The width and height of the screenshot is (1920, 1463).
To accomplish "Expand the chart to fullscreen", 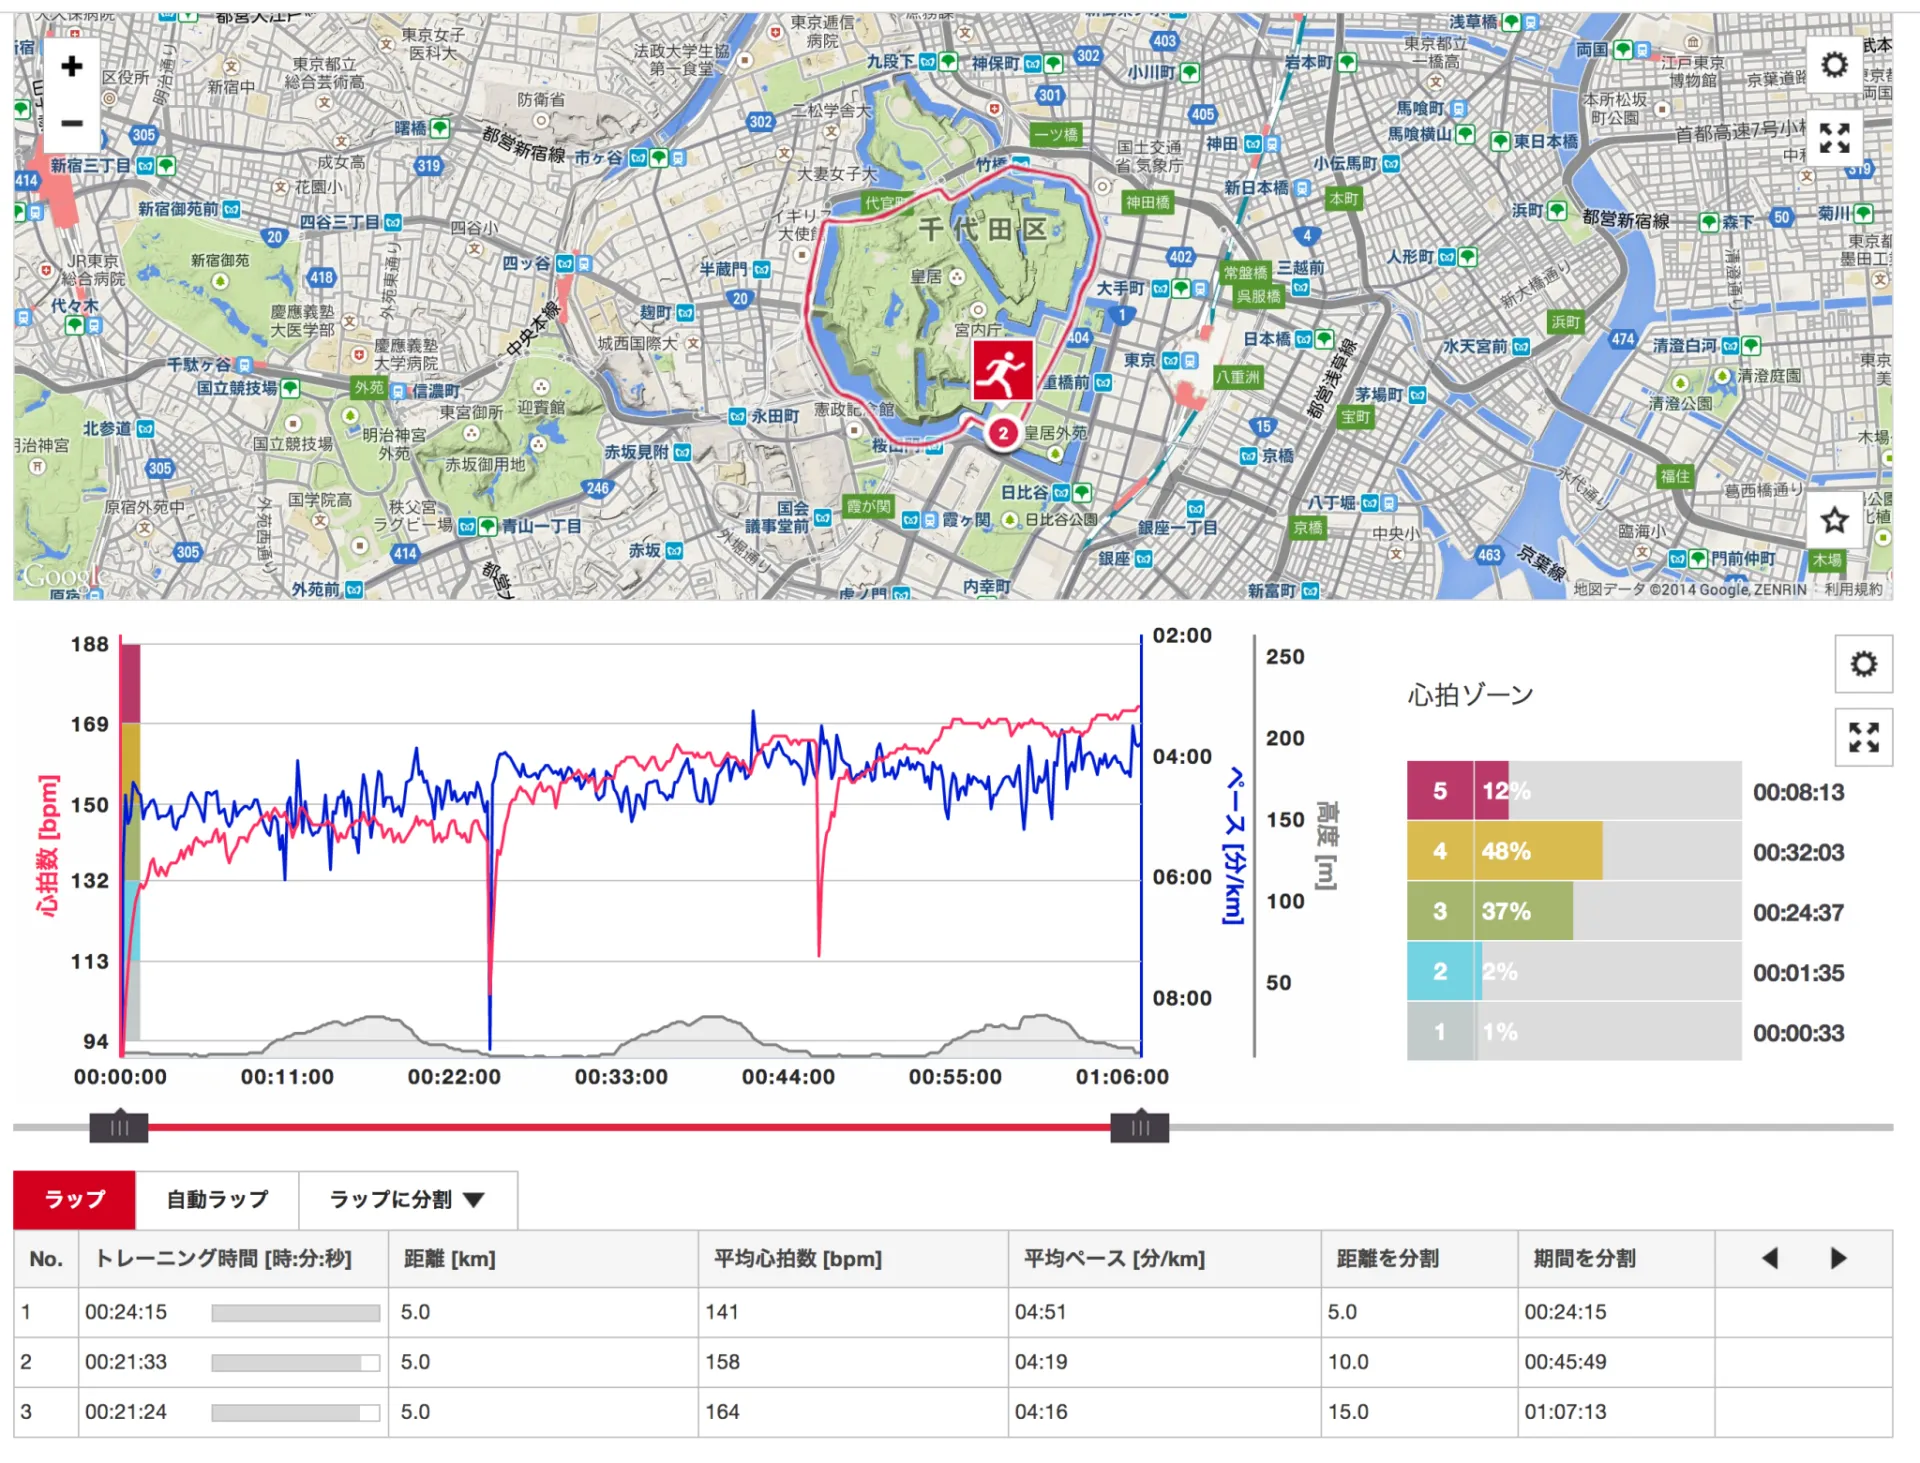I will 1863,738.
